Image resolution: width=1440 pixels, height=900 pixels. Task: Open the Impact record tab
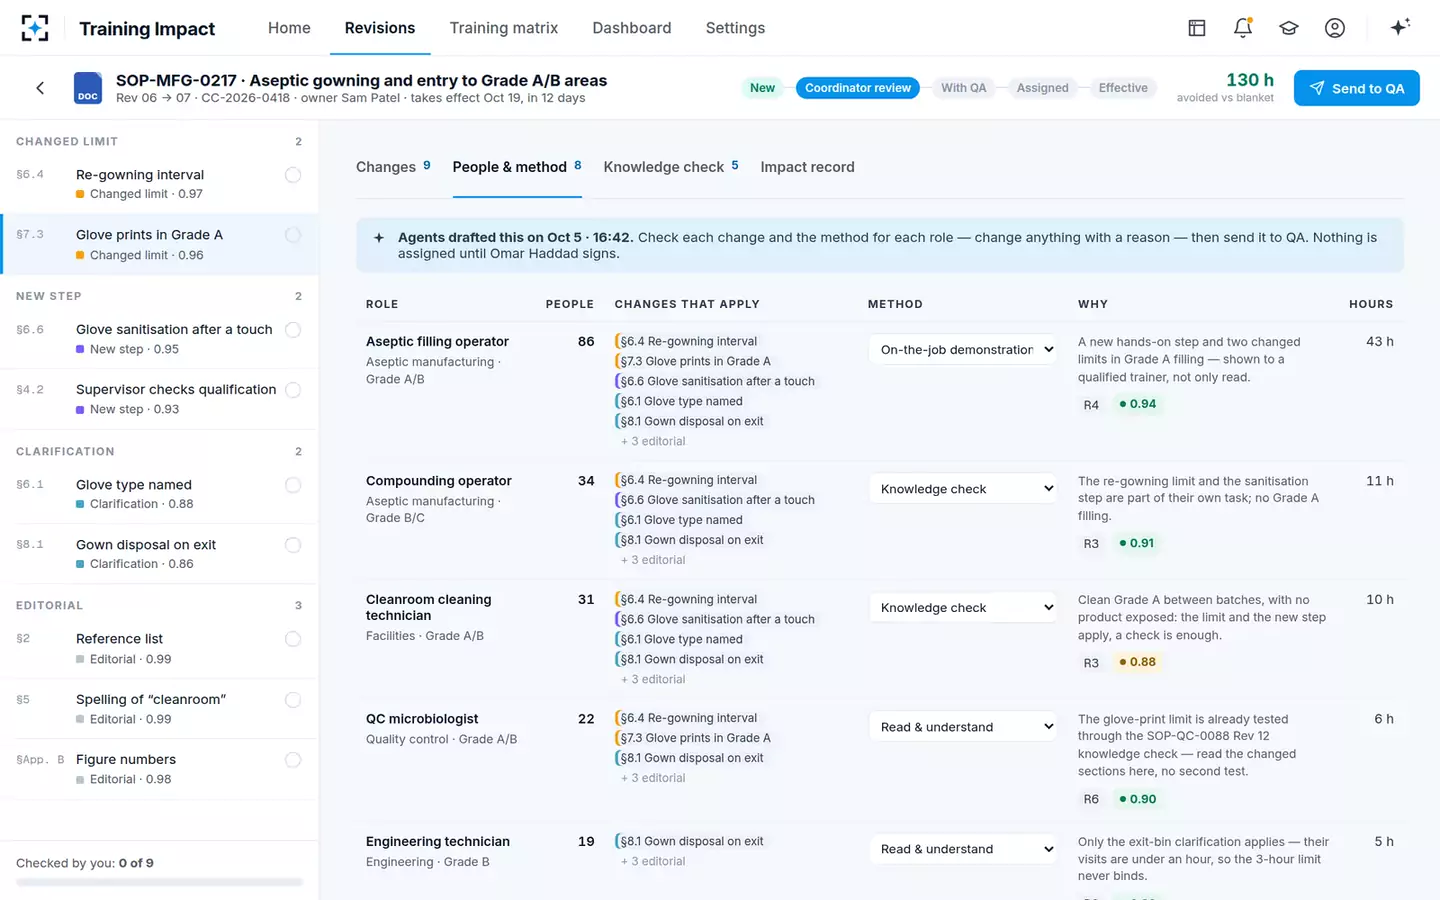pos(807,167)
